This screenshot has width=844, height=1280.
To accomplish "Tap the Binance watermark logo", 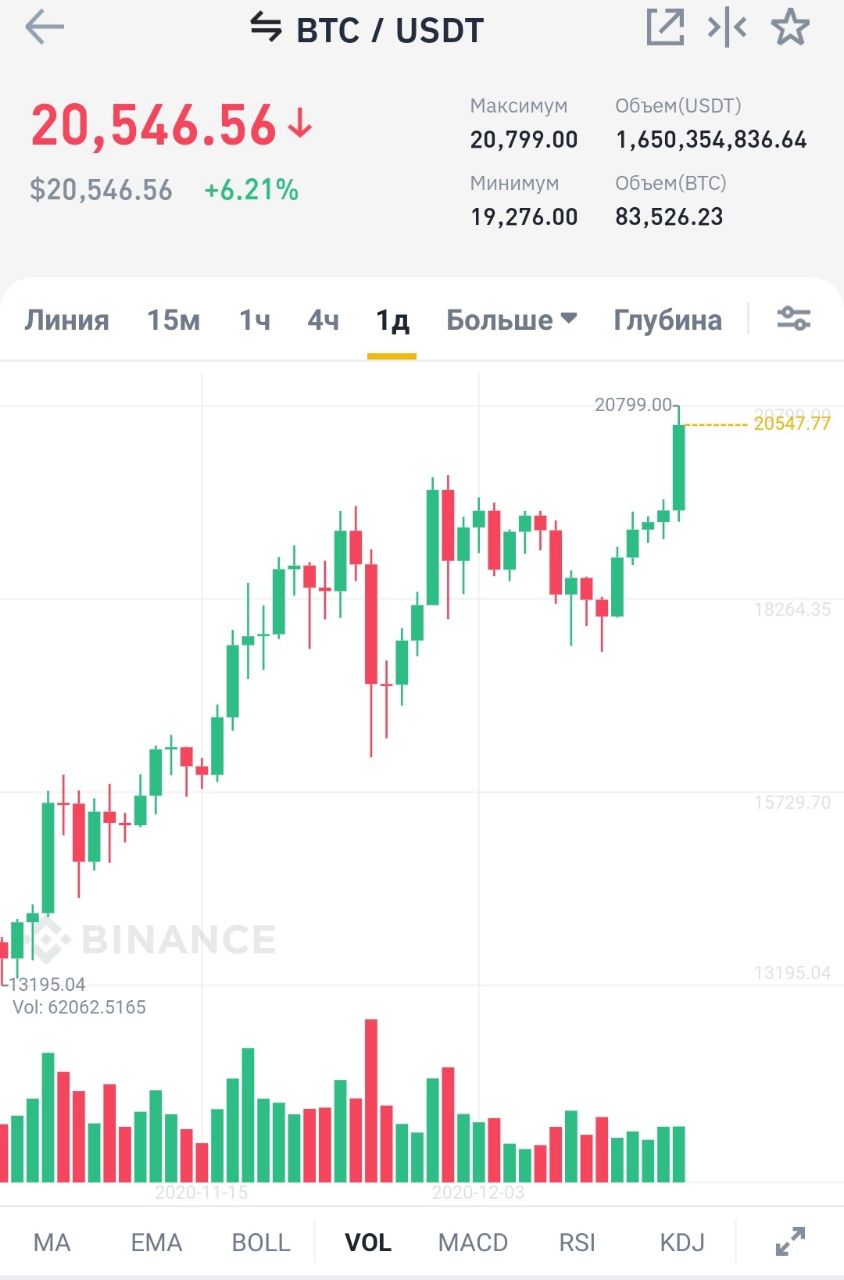I will point(150,940).
